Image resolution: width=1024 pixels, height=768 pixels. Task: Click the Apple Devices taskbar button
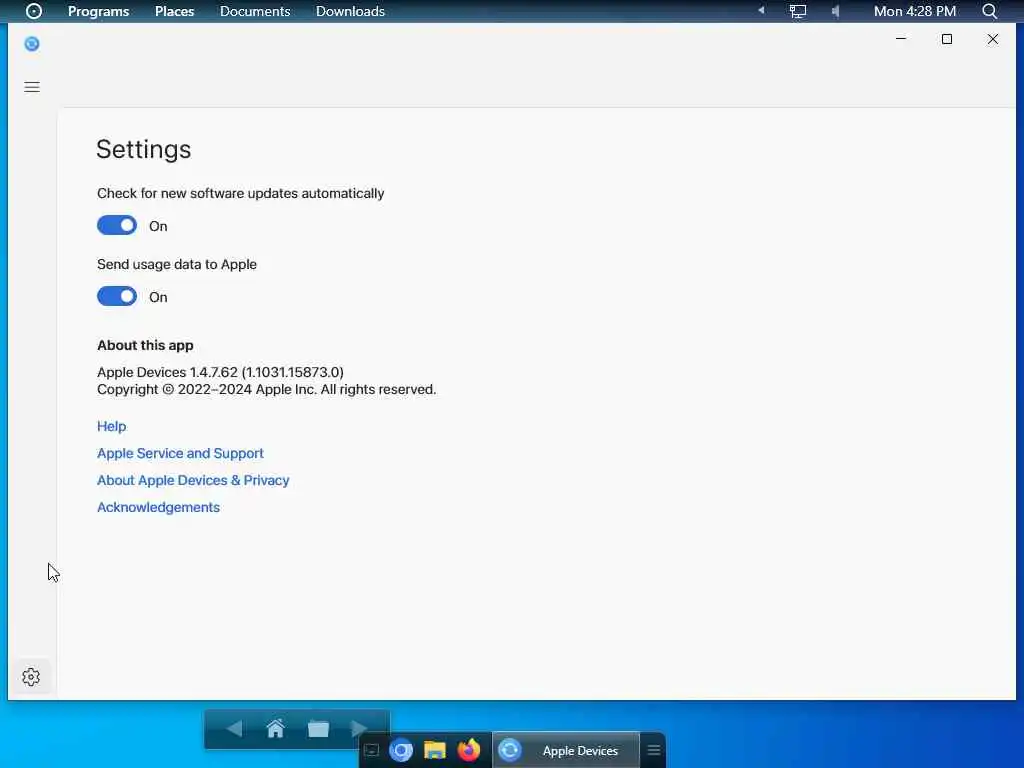(x=566, y=750)
